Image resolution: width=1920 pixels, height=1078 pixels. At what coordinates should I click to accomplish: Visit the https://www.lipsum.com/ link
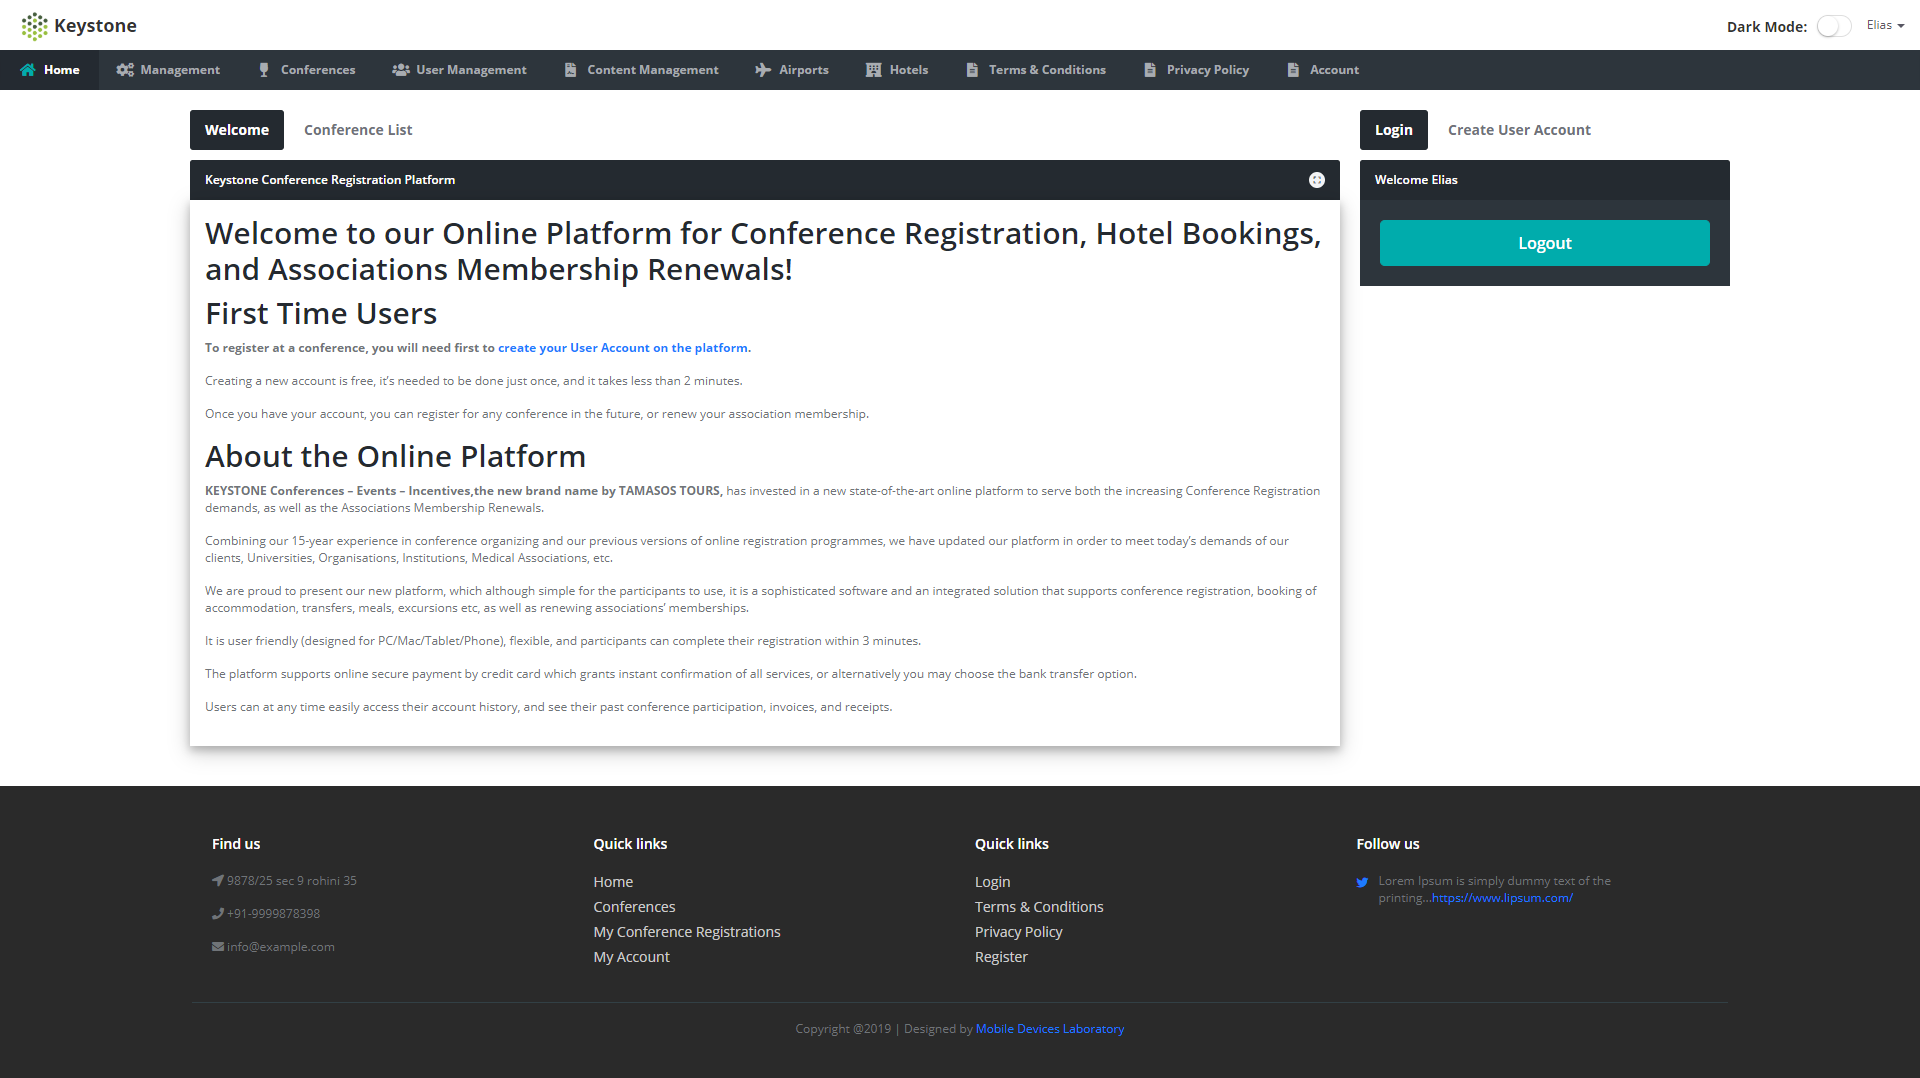[x=1501, y=897]
